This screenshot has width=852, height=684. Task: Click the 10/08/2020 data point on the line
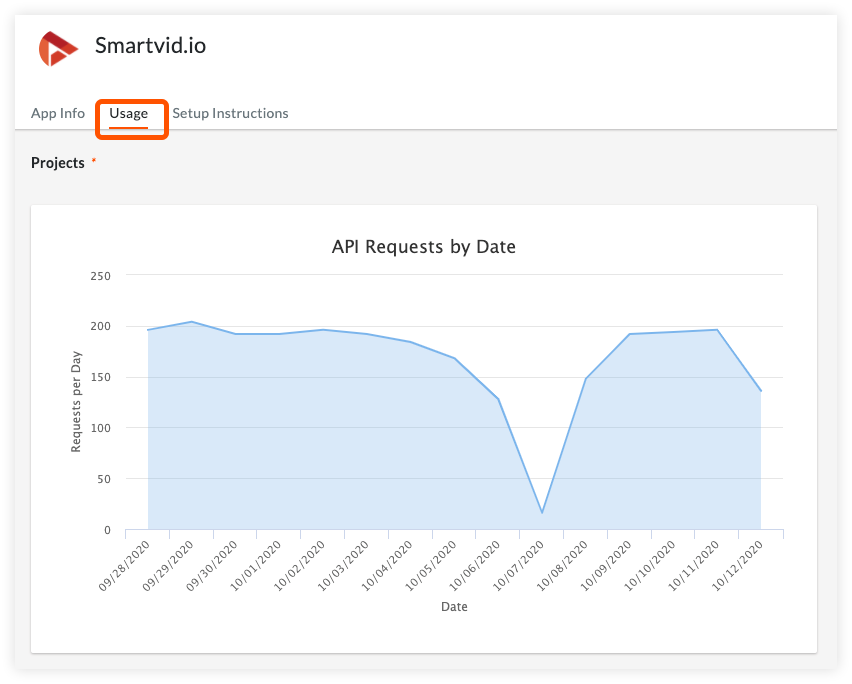tap(585, 379)
